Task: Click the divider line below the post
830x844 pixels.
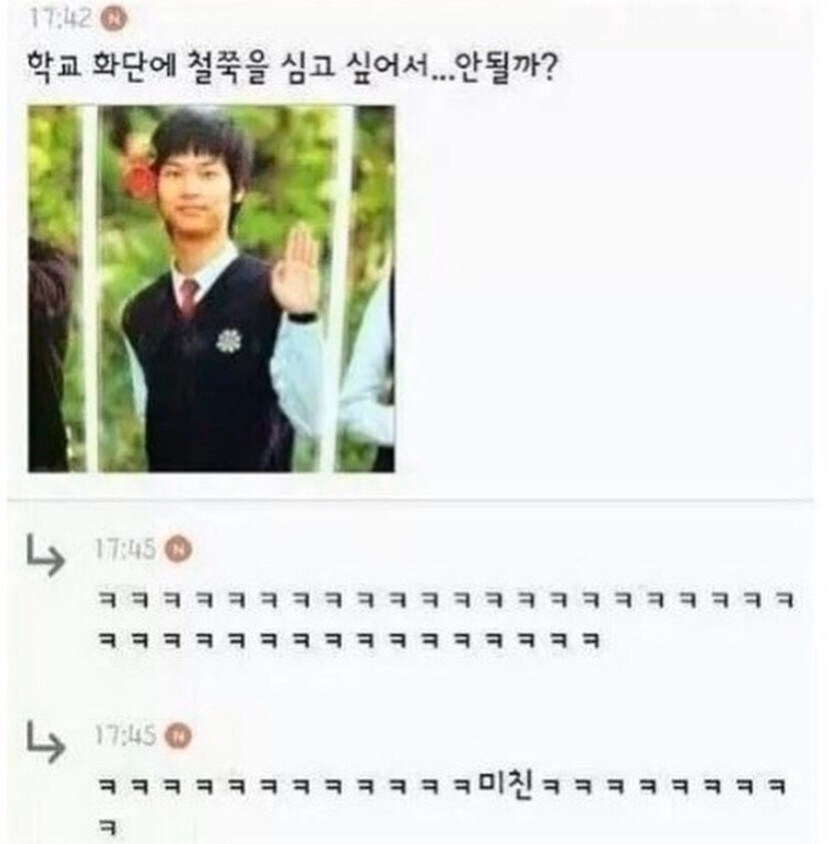Action: pos(410,500)
